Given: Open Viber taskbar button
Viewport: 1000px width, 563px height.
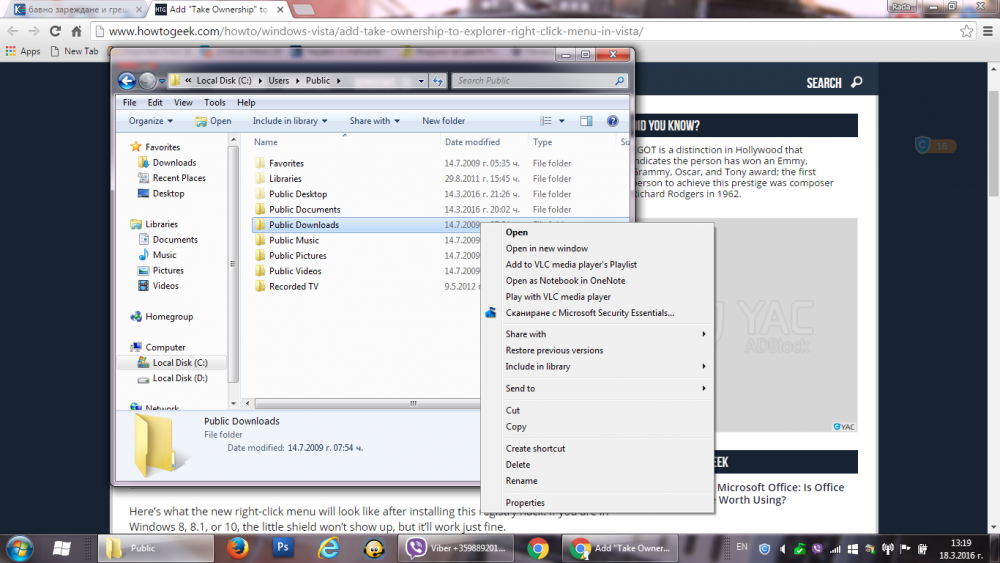Looking at the screenshot, I should (x=456, y=548).
